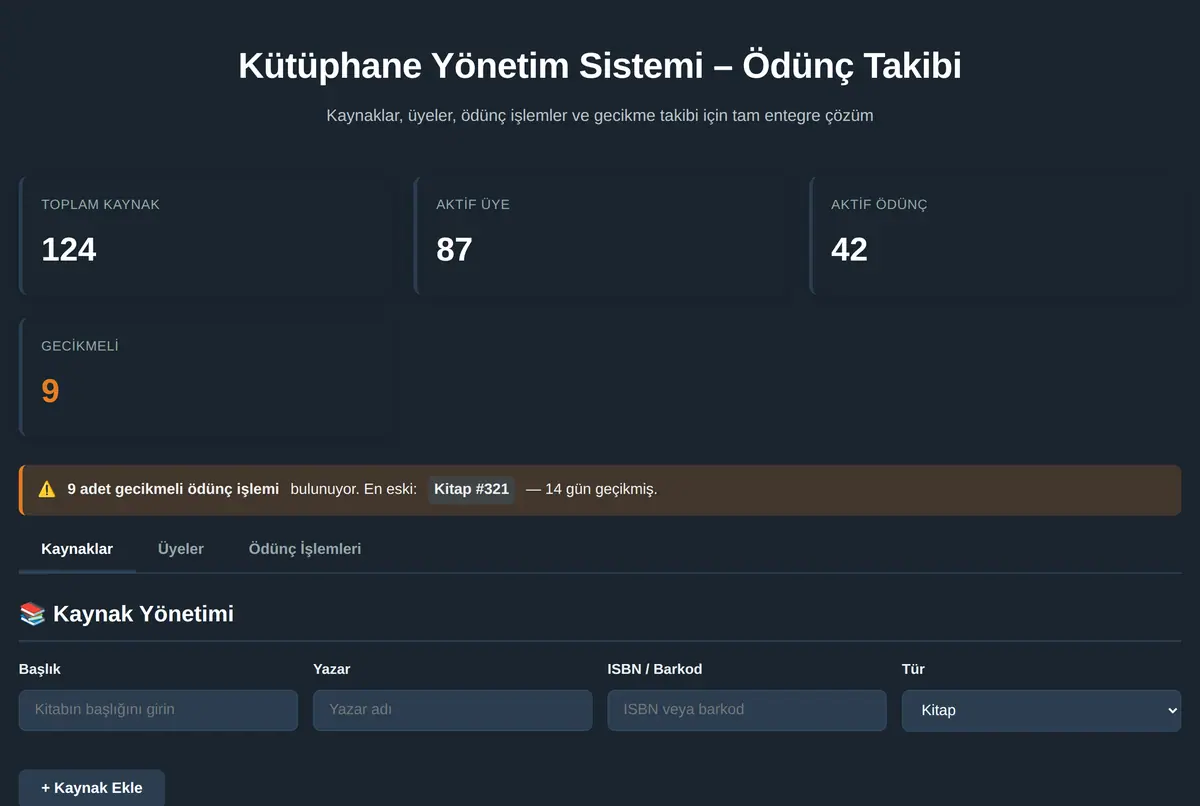Open the Ödünç İşlemleri tab
The height and width of the screenshot is (806, 1200).
[305, 549]
